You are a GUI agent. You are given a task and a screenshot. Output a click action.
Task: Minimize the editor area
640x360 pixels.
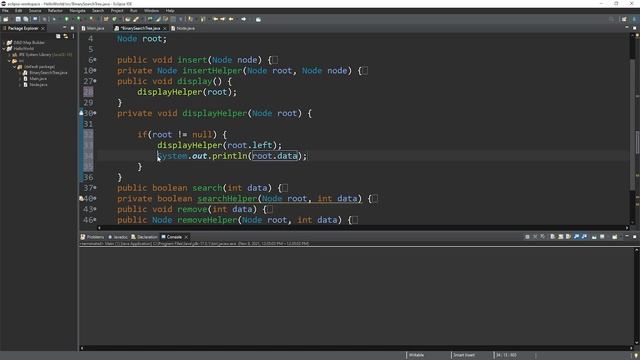pyautogui.click(x=627, y=28)
